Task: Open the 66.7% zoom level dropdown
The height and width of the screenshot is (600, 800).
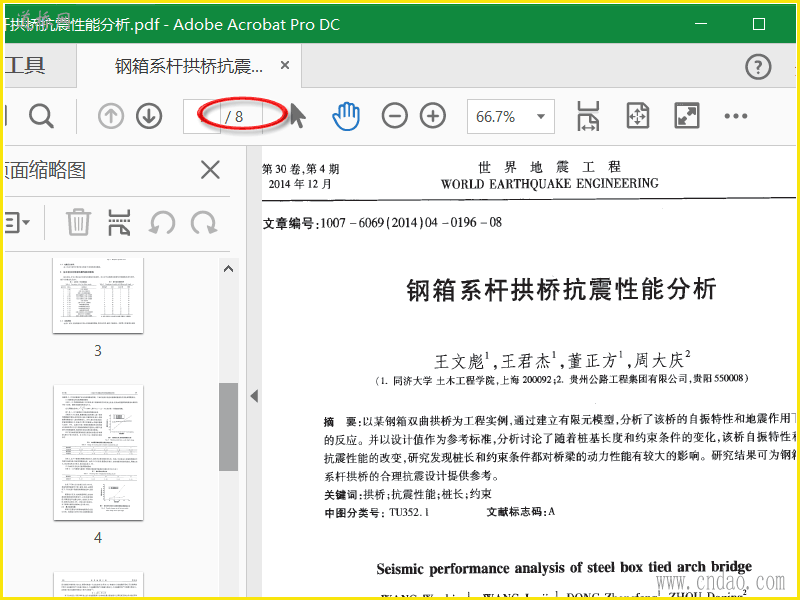Action: click(x=511, y=116)
